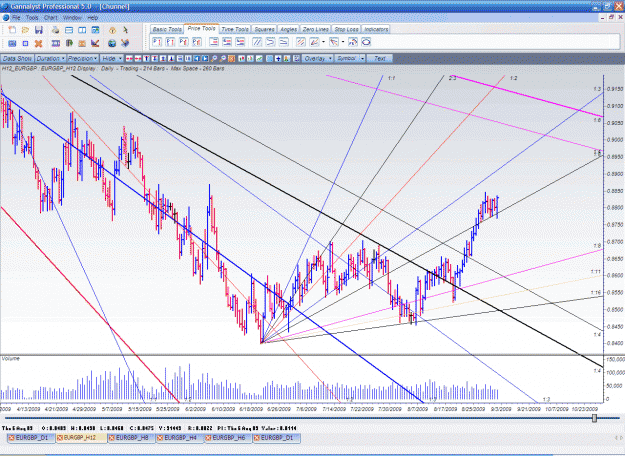This screenshot has width=625, height=456.
Task: Click the small blue square icon
Action: (25, 43)
